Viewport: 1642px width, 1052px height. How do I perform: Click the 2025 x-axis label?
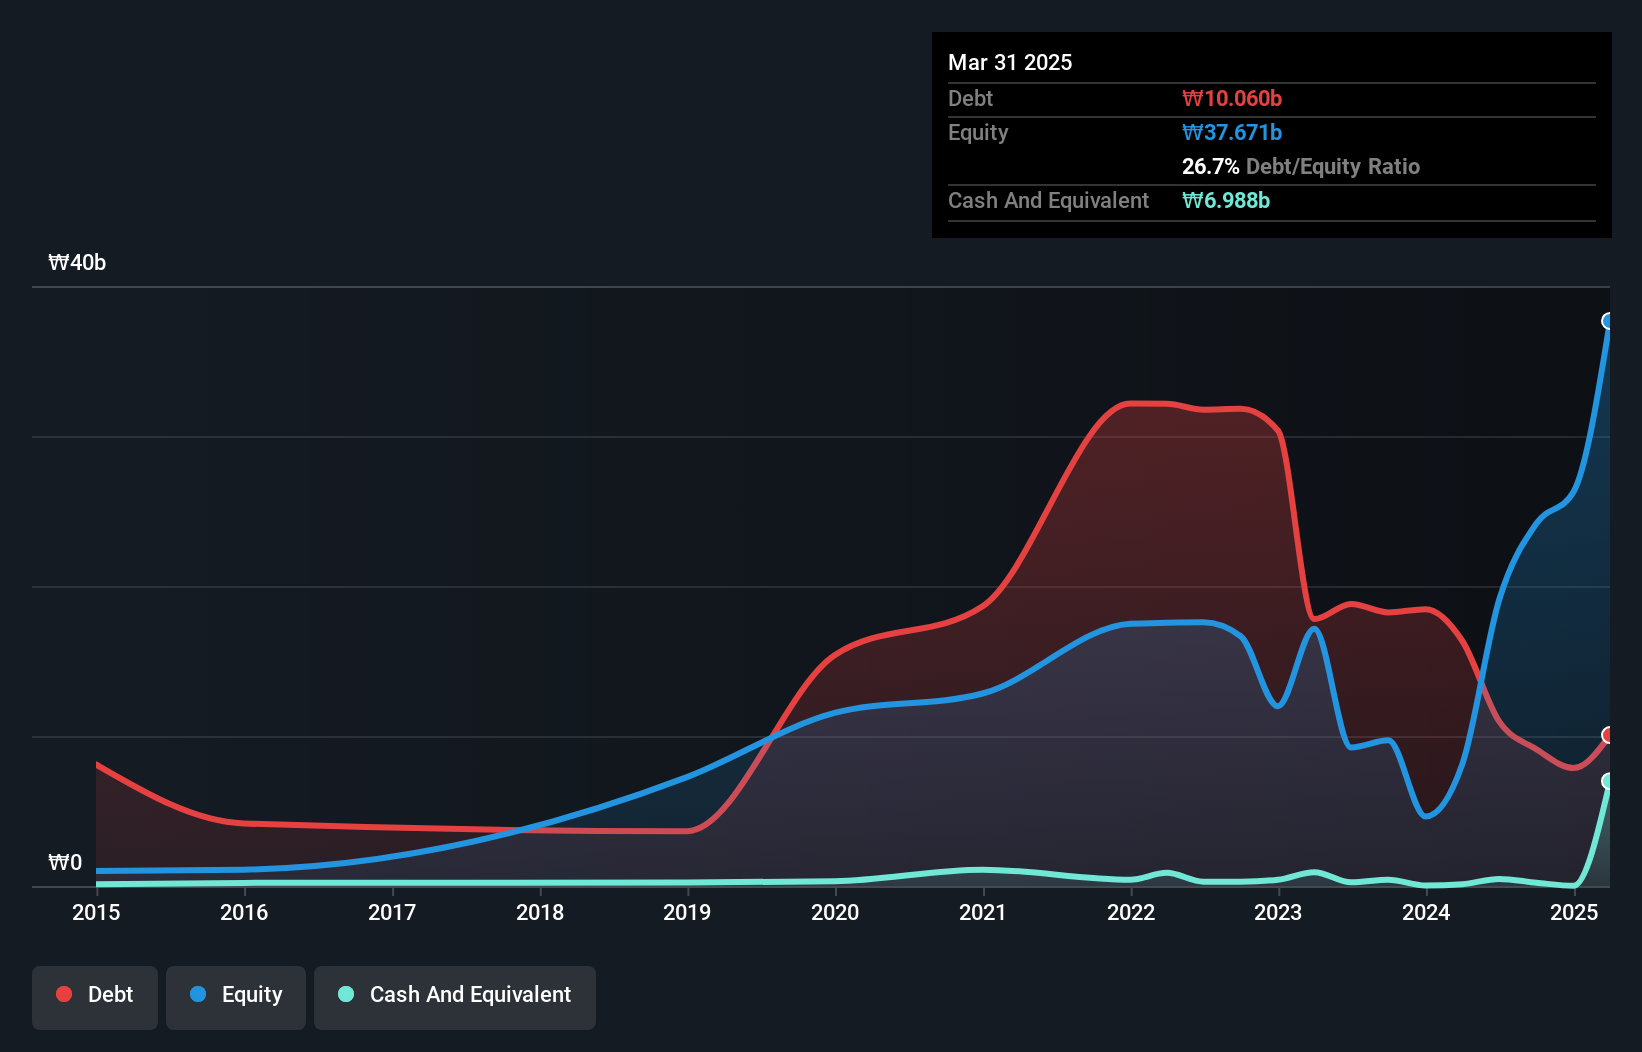(x=1574, y=912)
